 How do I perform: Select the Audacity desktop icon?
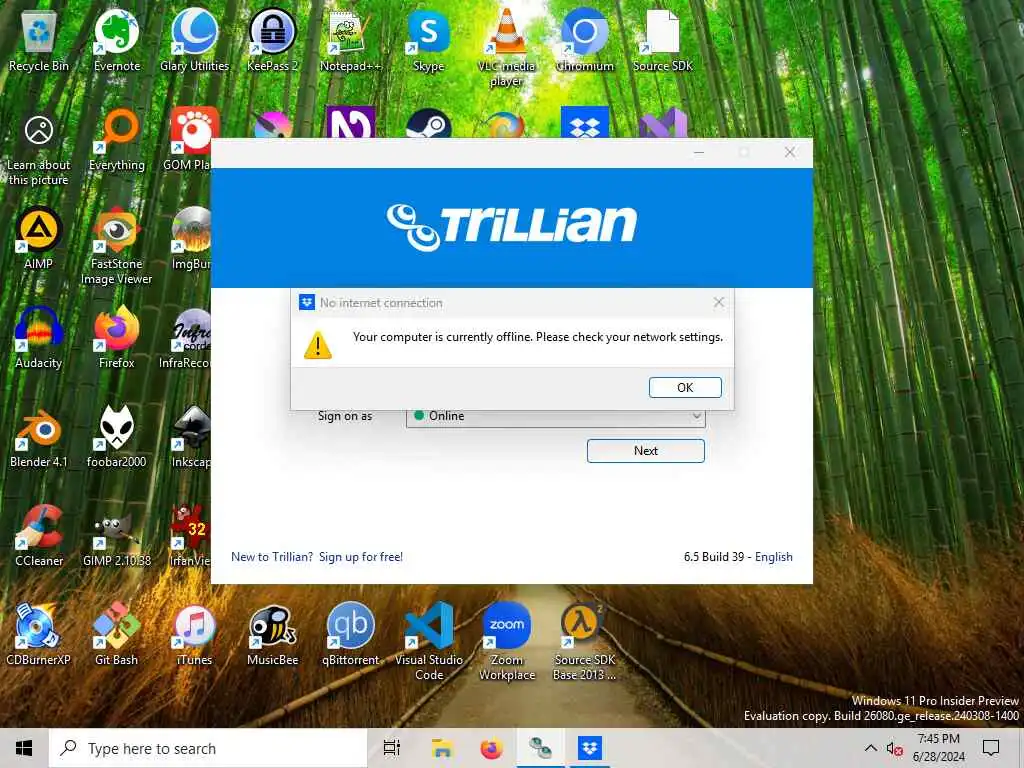[39, 338]
